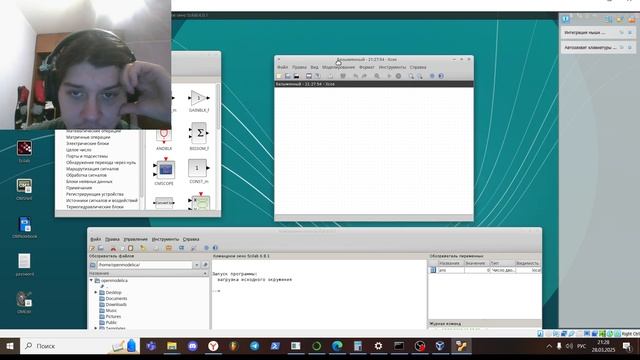Select Матричные операции palette category
The image size is (640, 360).
88,138
